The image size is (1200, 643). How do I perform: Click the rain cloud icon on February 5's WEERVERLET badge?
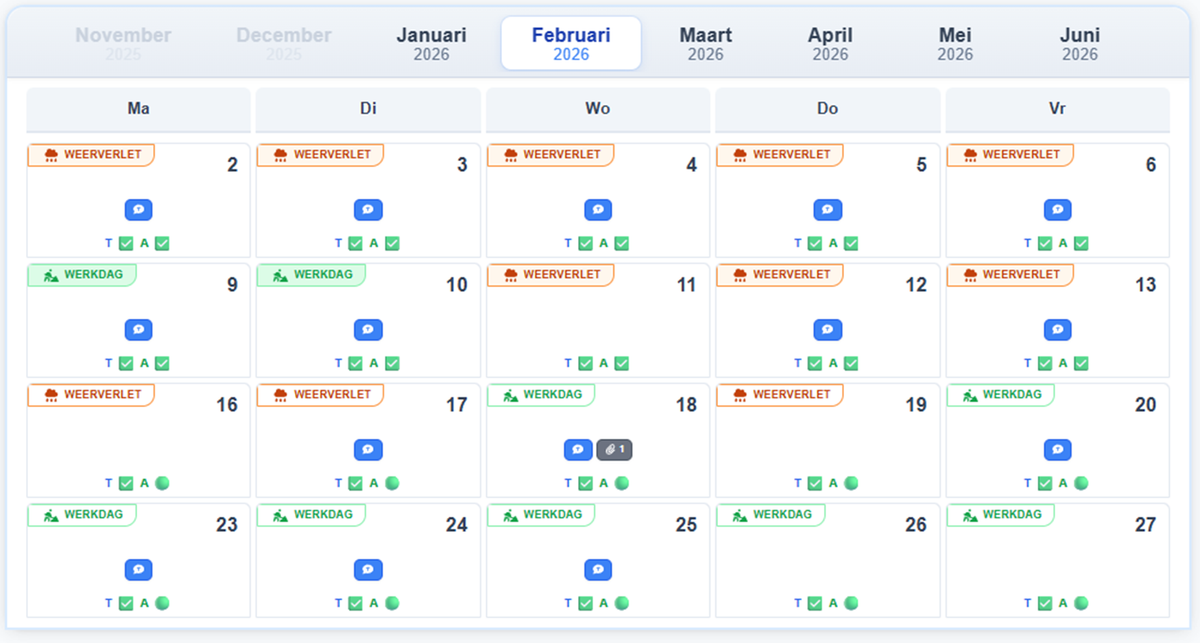[x=742, y=155]
